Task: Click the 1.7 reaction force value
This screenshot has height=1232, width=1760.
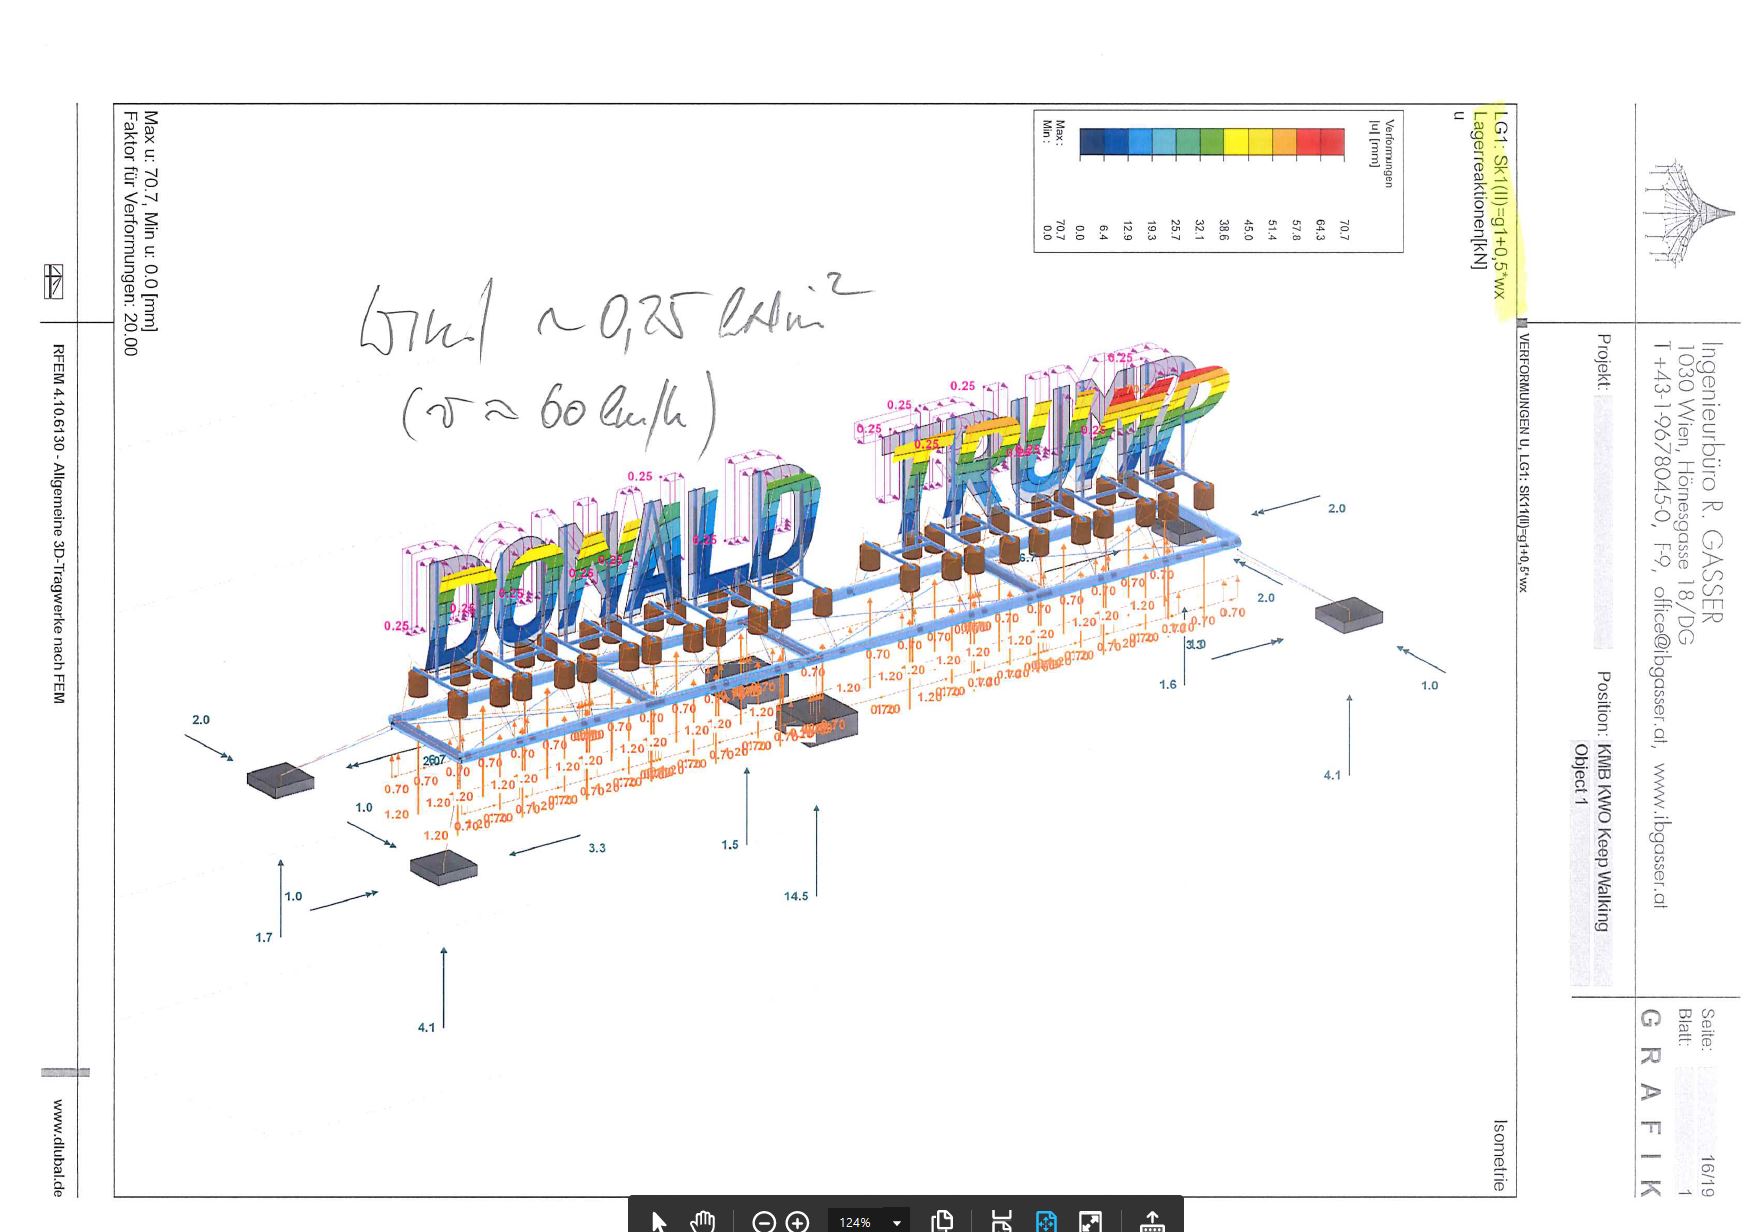Action: click(x=264, y=938)
